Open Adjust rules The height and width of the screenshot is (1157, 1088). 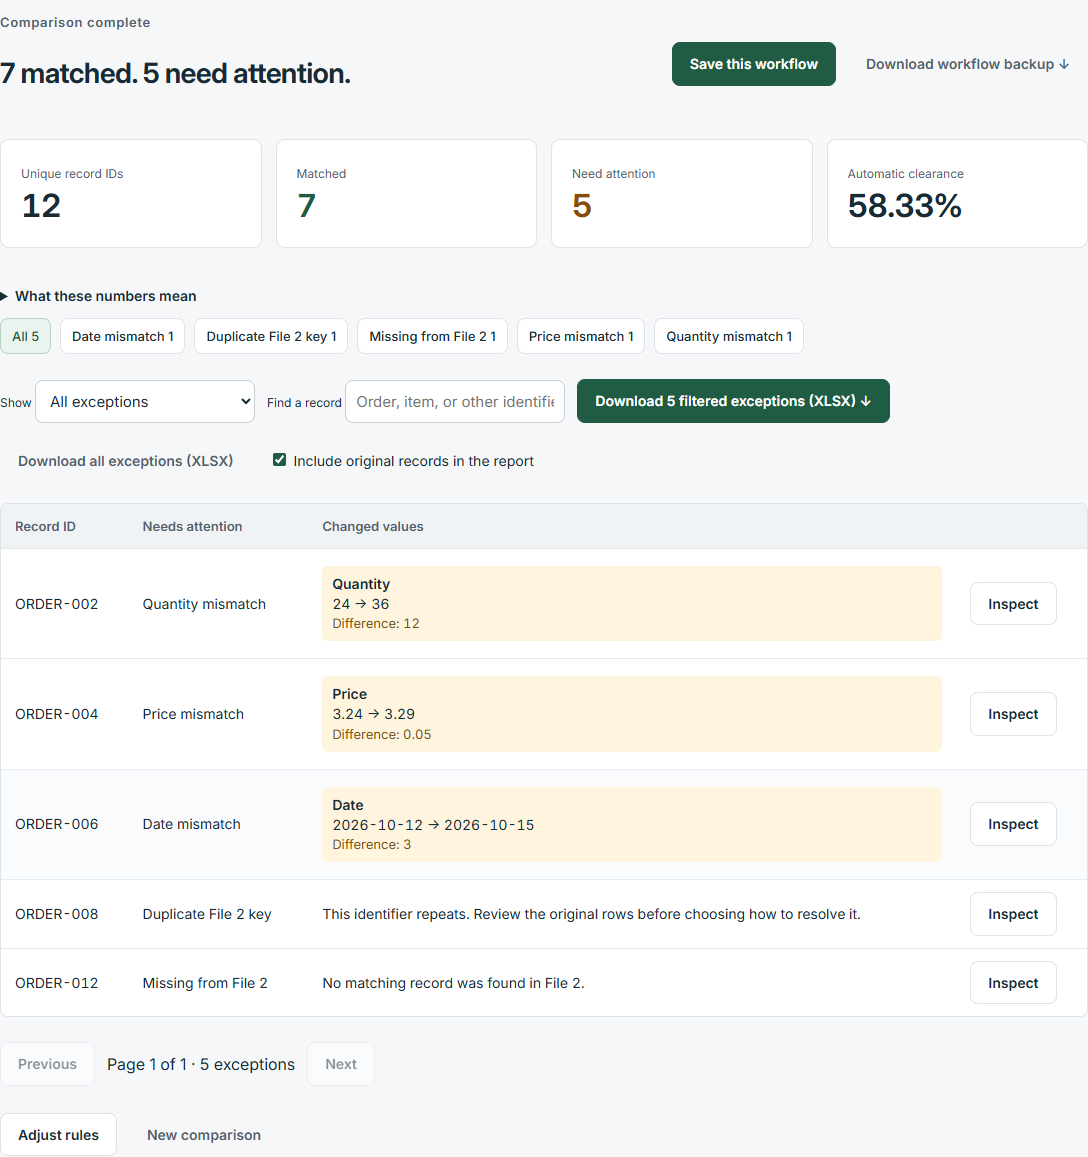(x=58, y=1135)
